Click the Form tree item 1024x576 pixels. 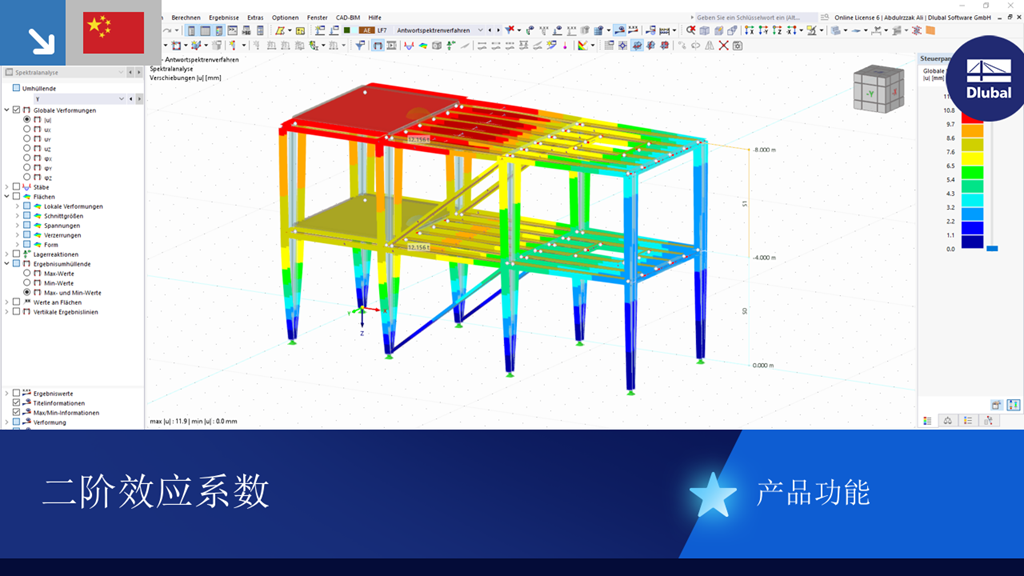(x=51, y=245)
